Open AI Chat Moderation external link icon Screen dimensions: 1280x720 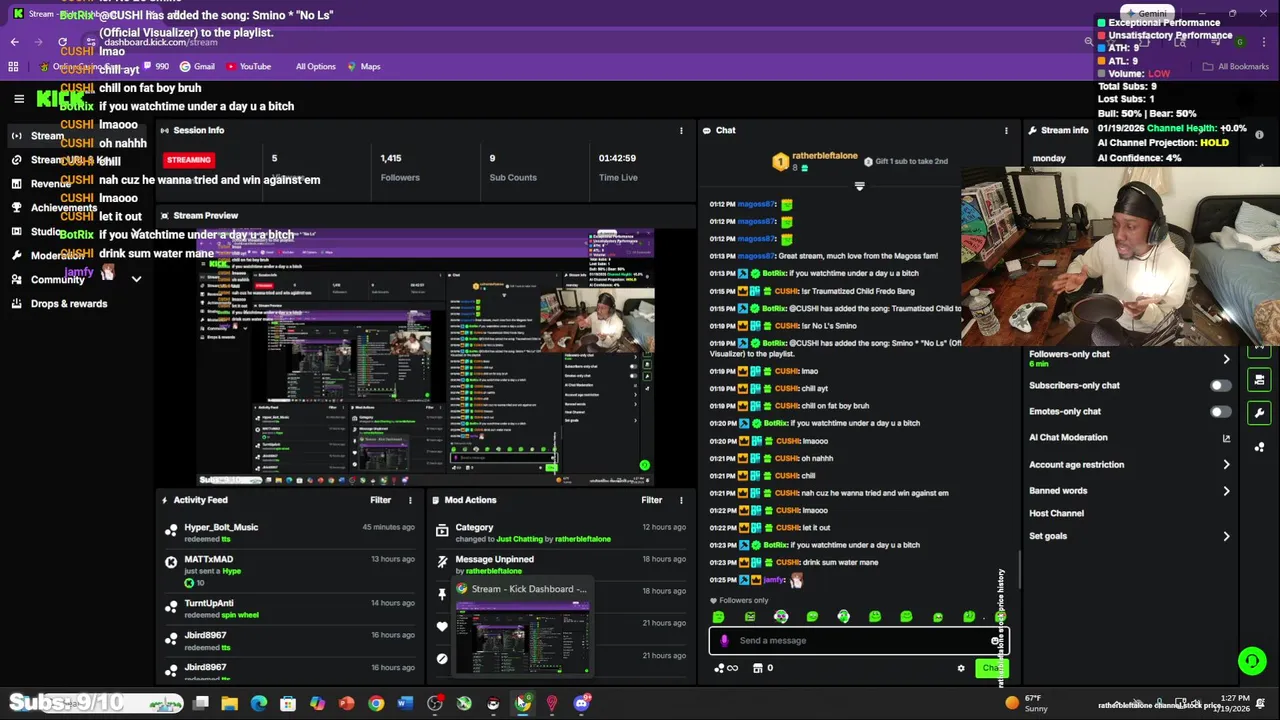[x=1226, y=438]
